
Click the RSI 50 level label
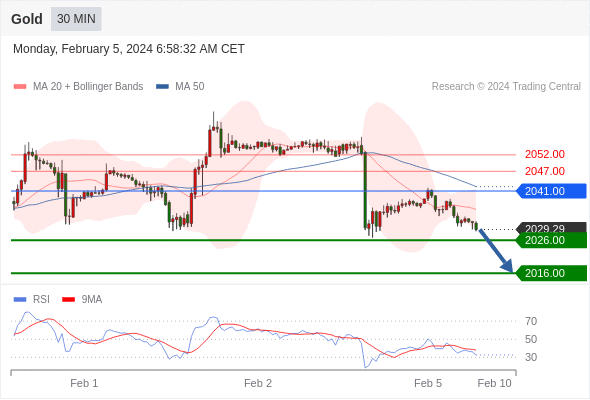(x=531, y=339)
